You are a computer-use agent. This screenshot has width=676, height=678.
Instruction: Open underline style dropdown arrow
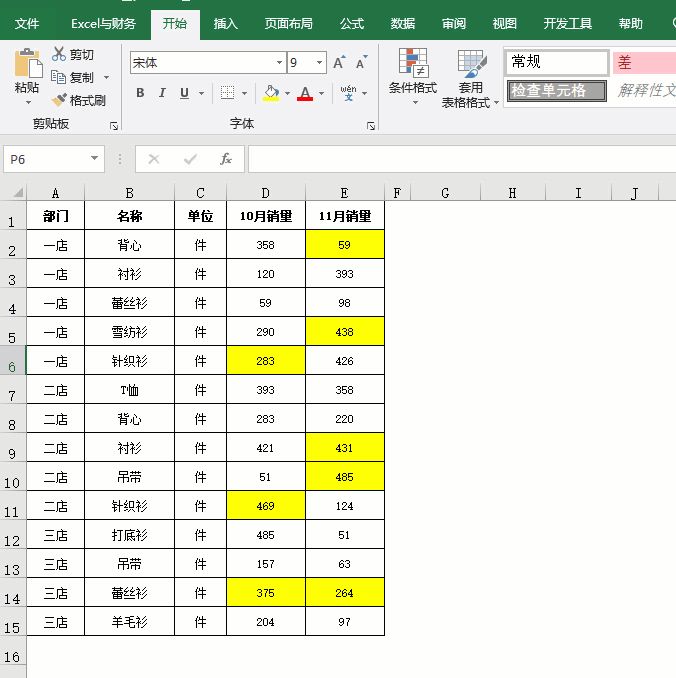(x=201, y=93)
